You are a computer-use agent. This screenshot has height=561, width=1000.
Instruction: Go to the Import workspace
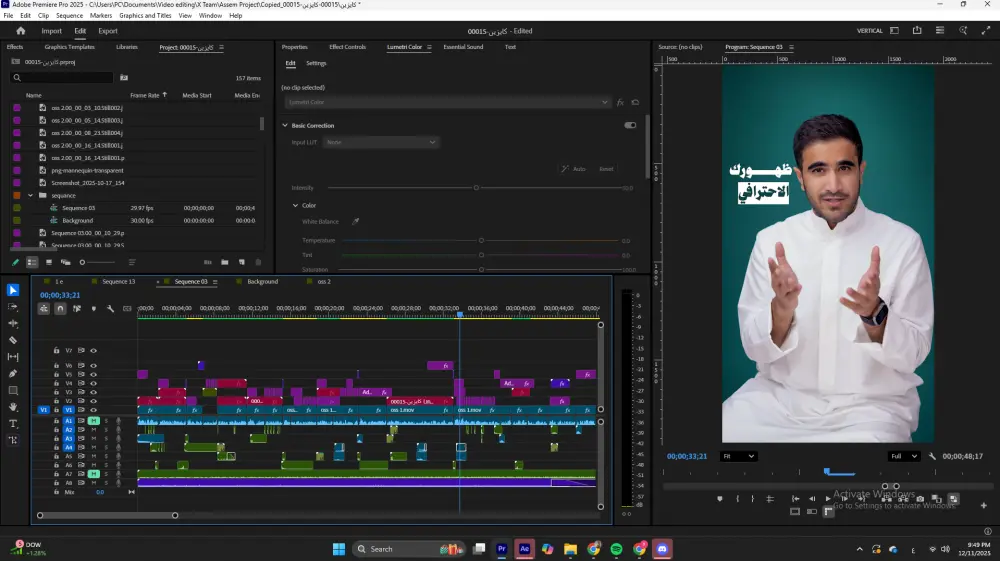click(52, 31)
